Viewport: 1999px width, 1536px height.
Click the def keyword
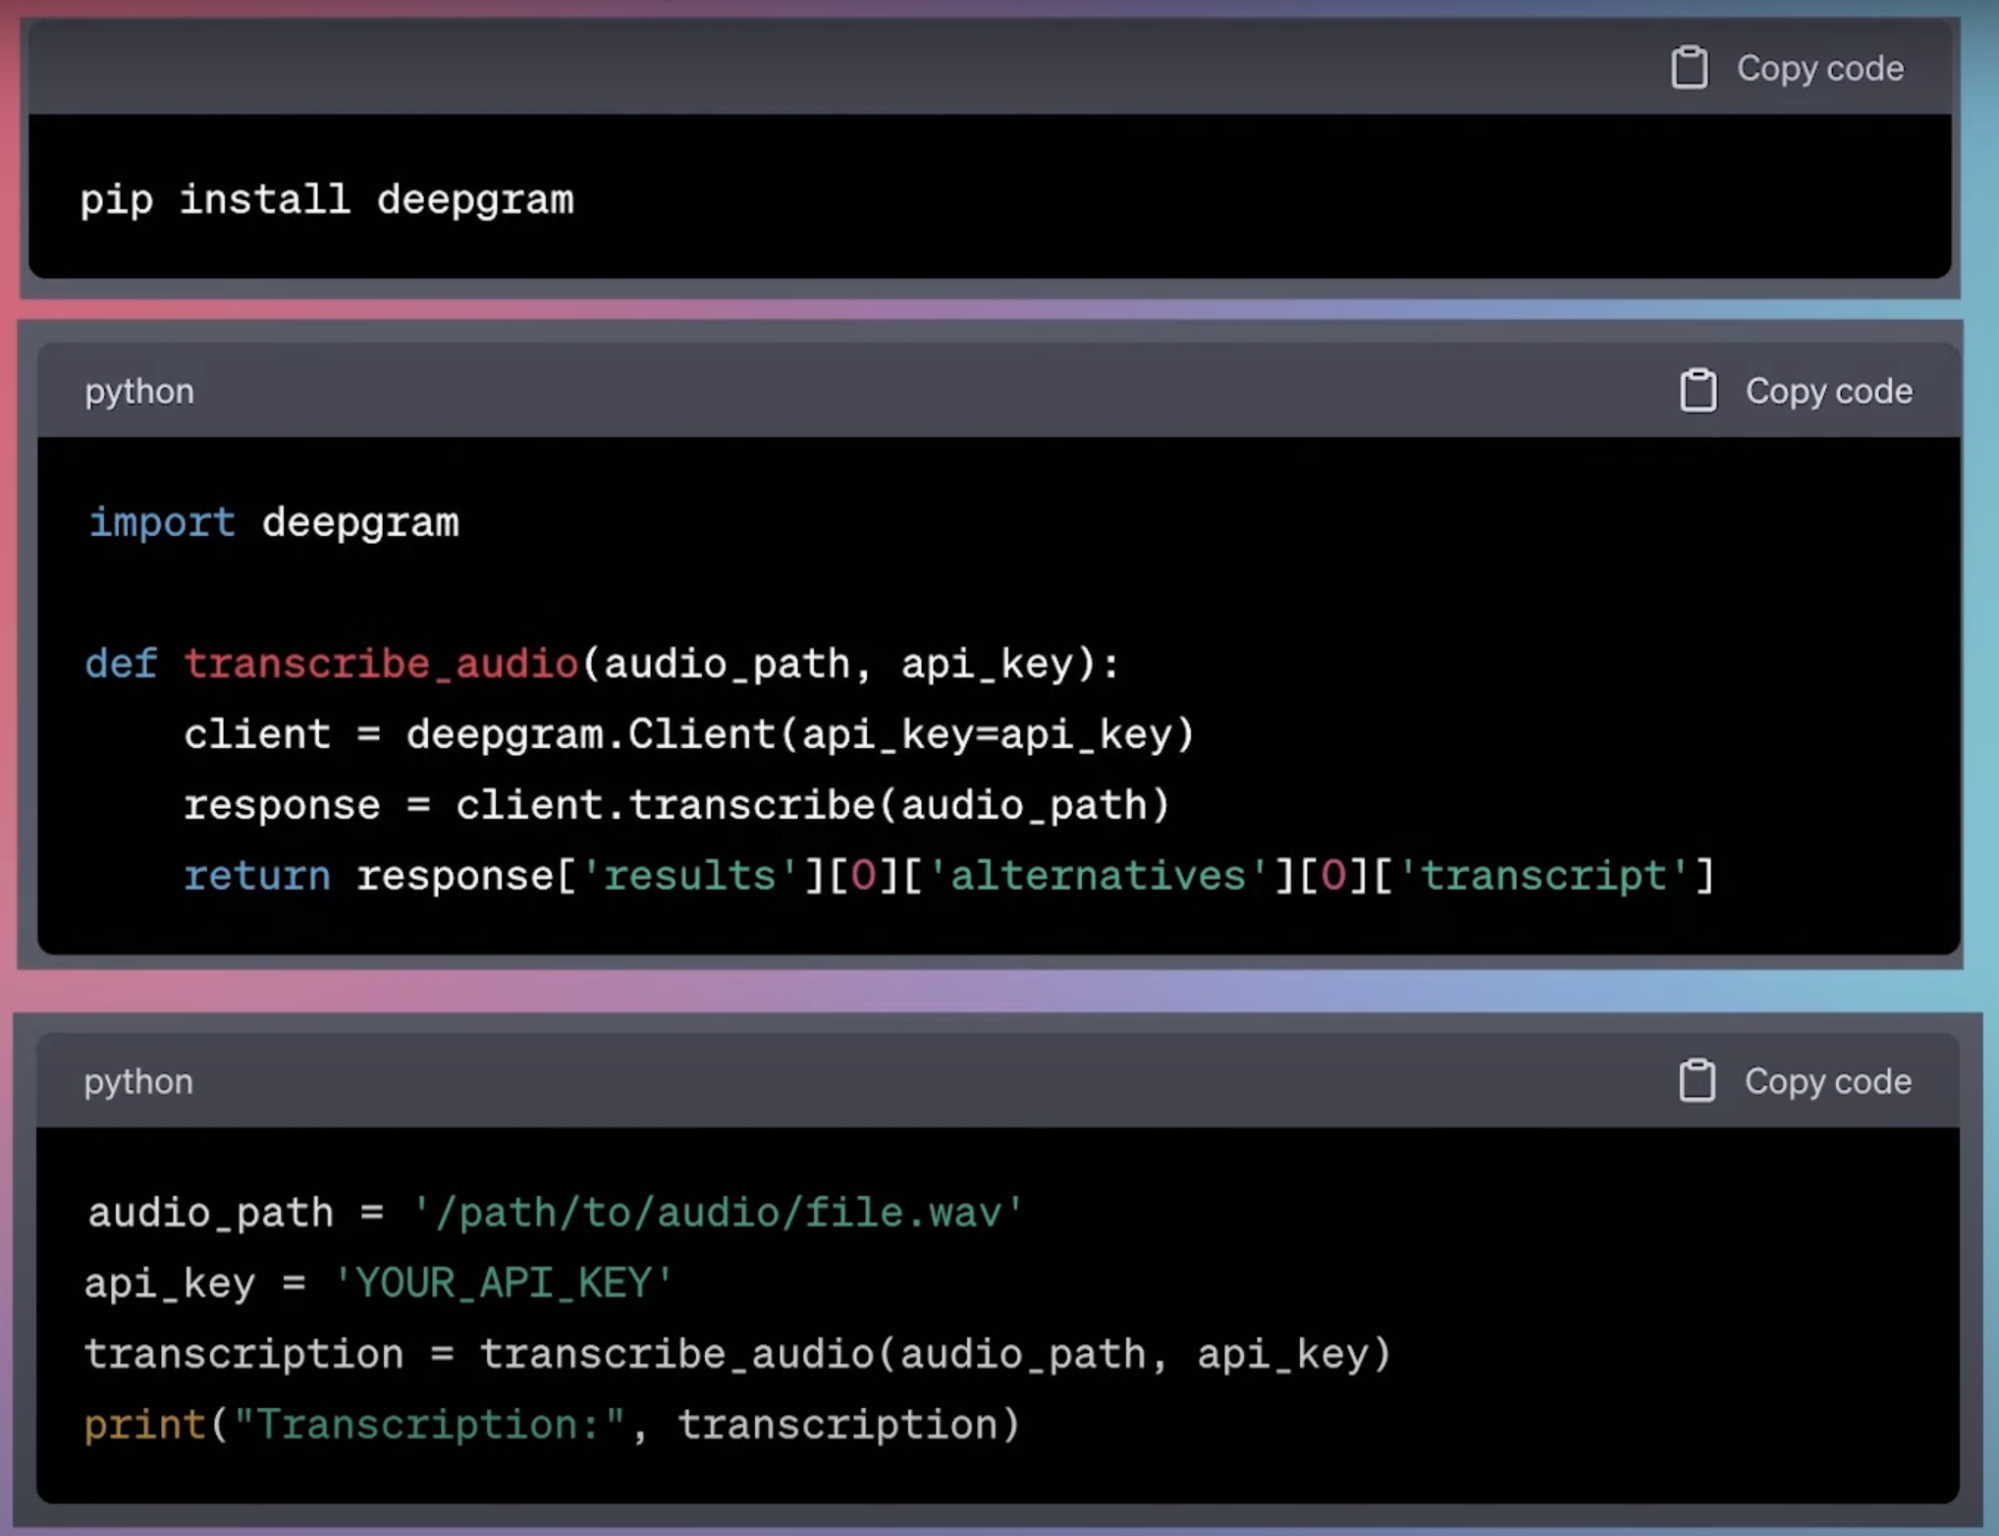(x=121, y=663)
